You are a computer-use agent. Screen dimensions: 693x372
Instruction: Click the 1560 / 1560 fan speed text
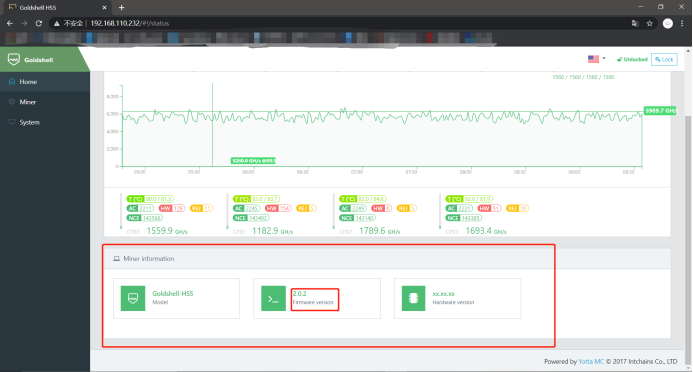click(x=583, y=77)
